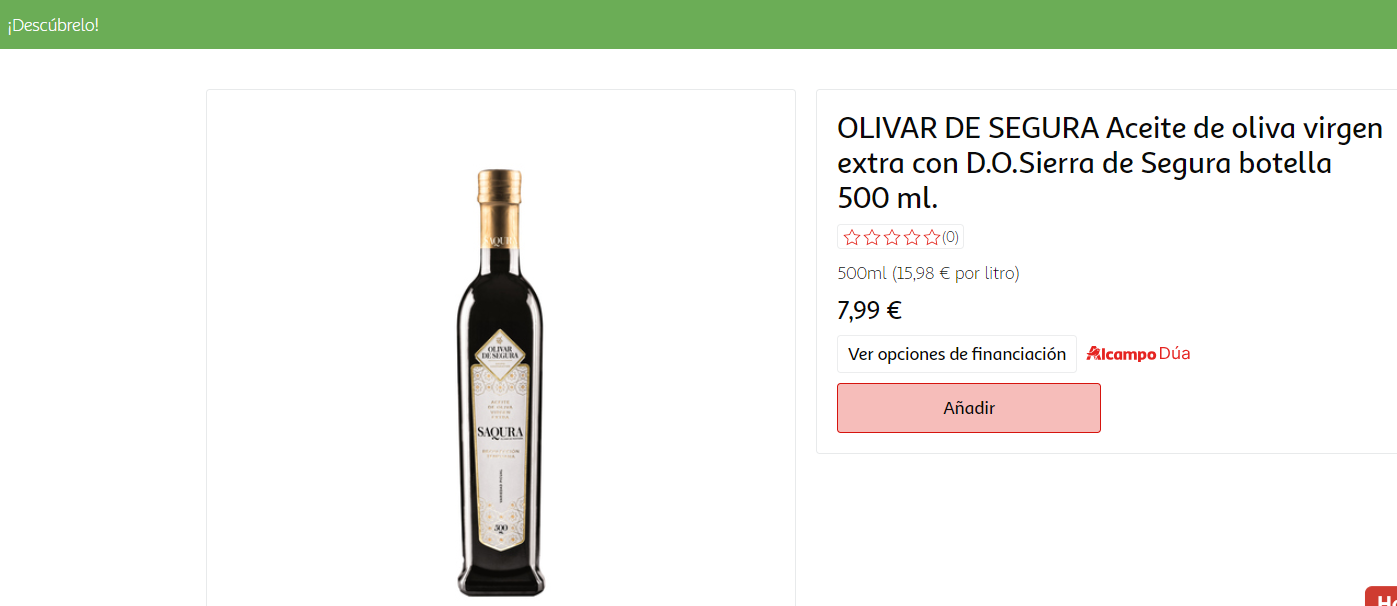Rate product with the first star
This screenshot has width=1397, height=606.
852,237
